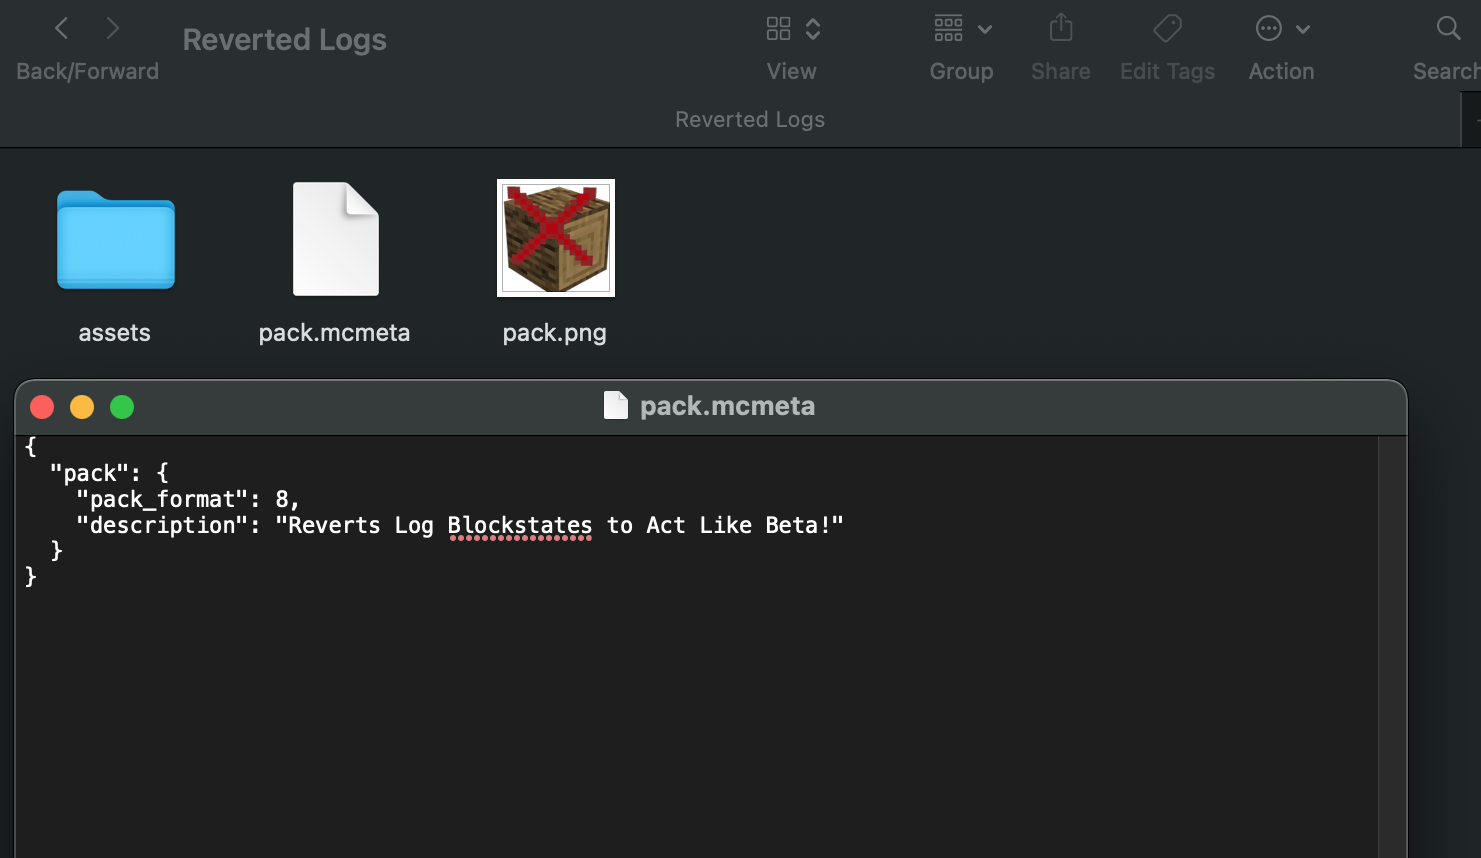Screen dimensions: 1481x858
Task: Select the pack.png thumbnail
Action: (556, 238)
